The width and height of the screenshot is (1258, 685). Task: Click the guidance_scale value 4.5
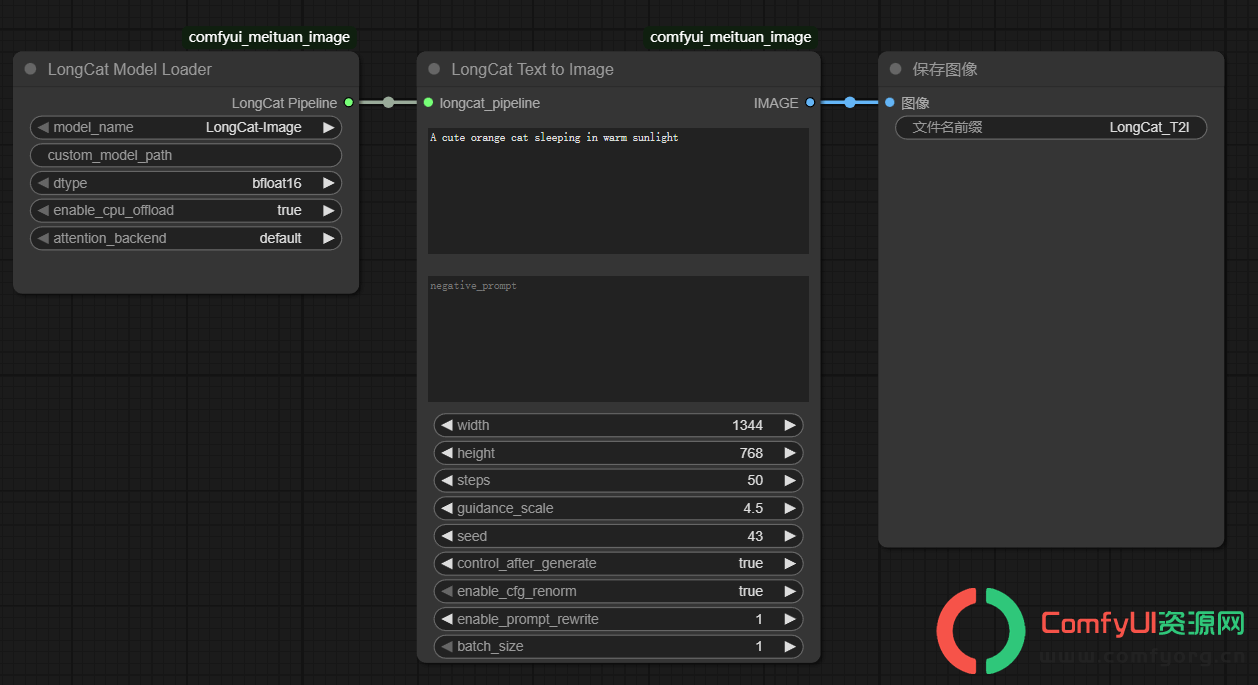click(753, 508)
